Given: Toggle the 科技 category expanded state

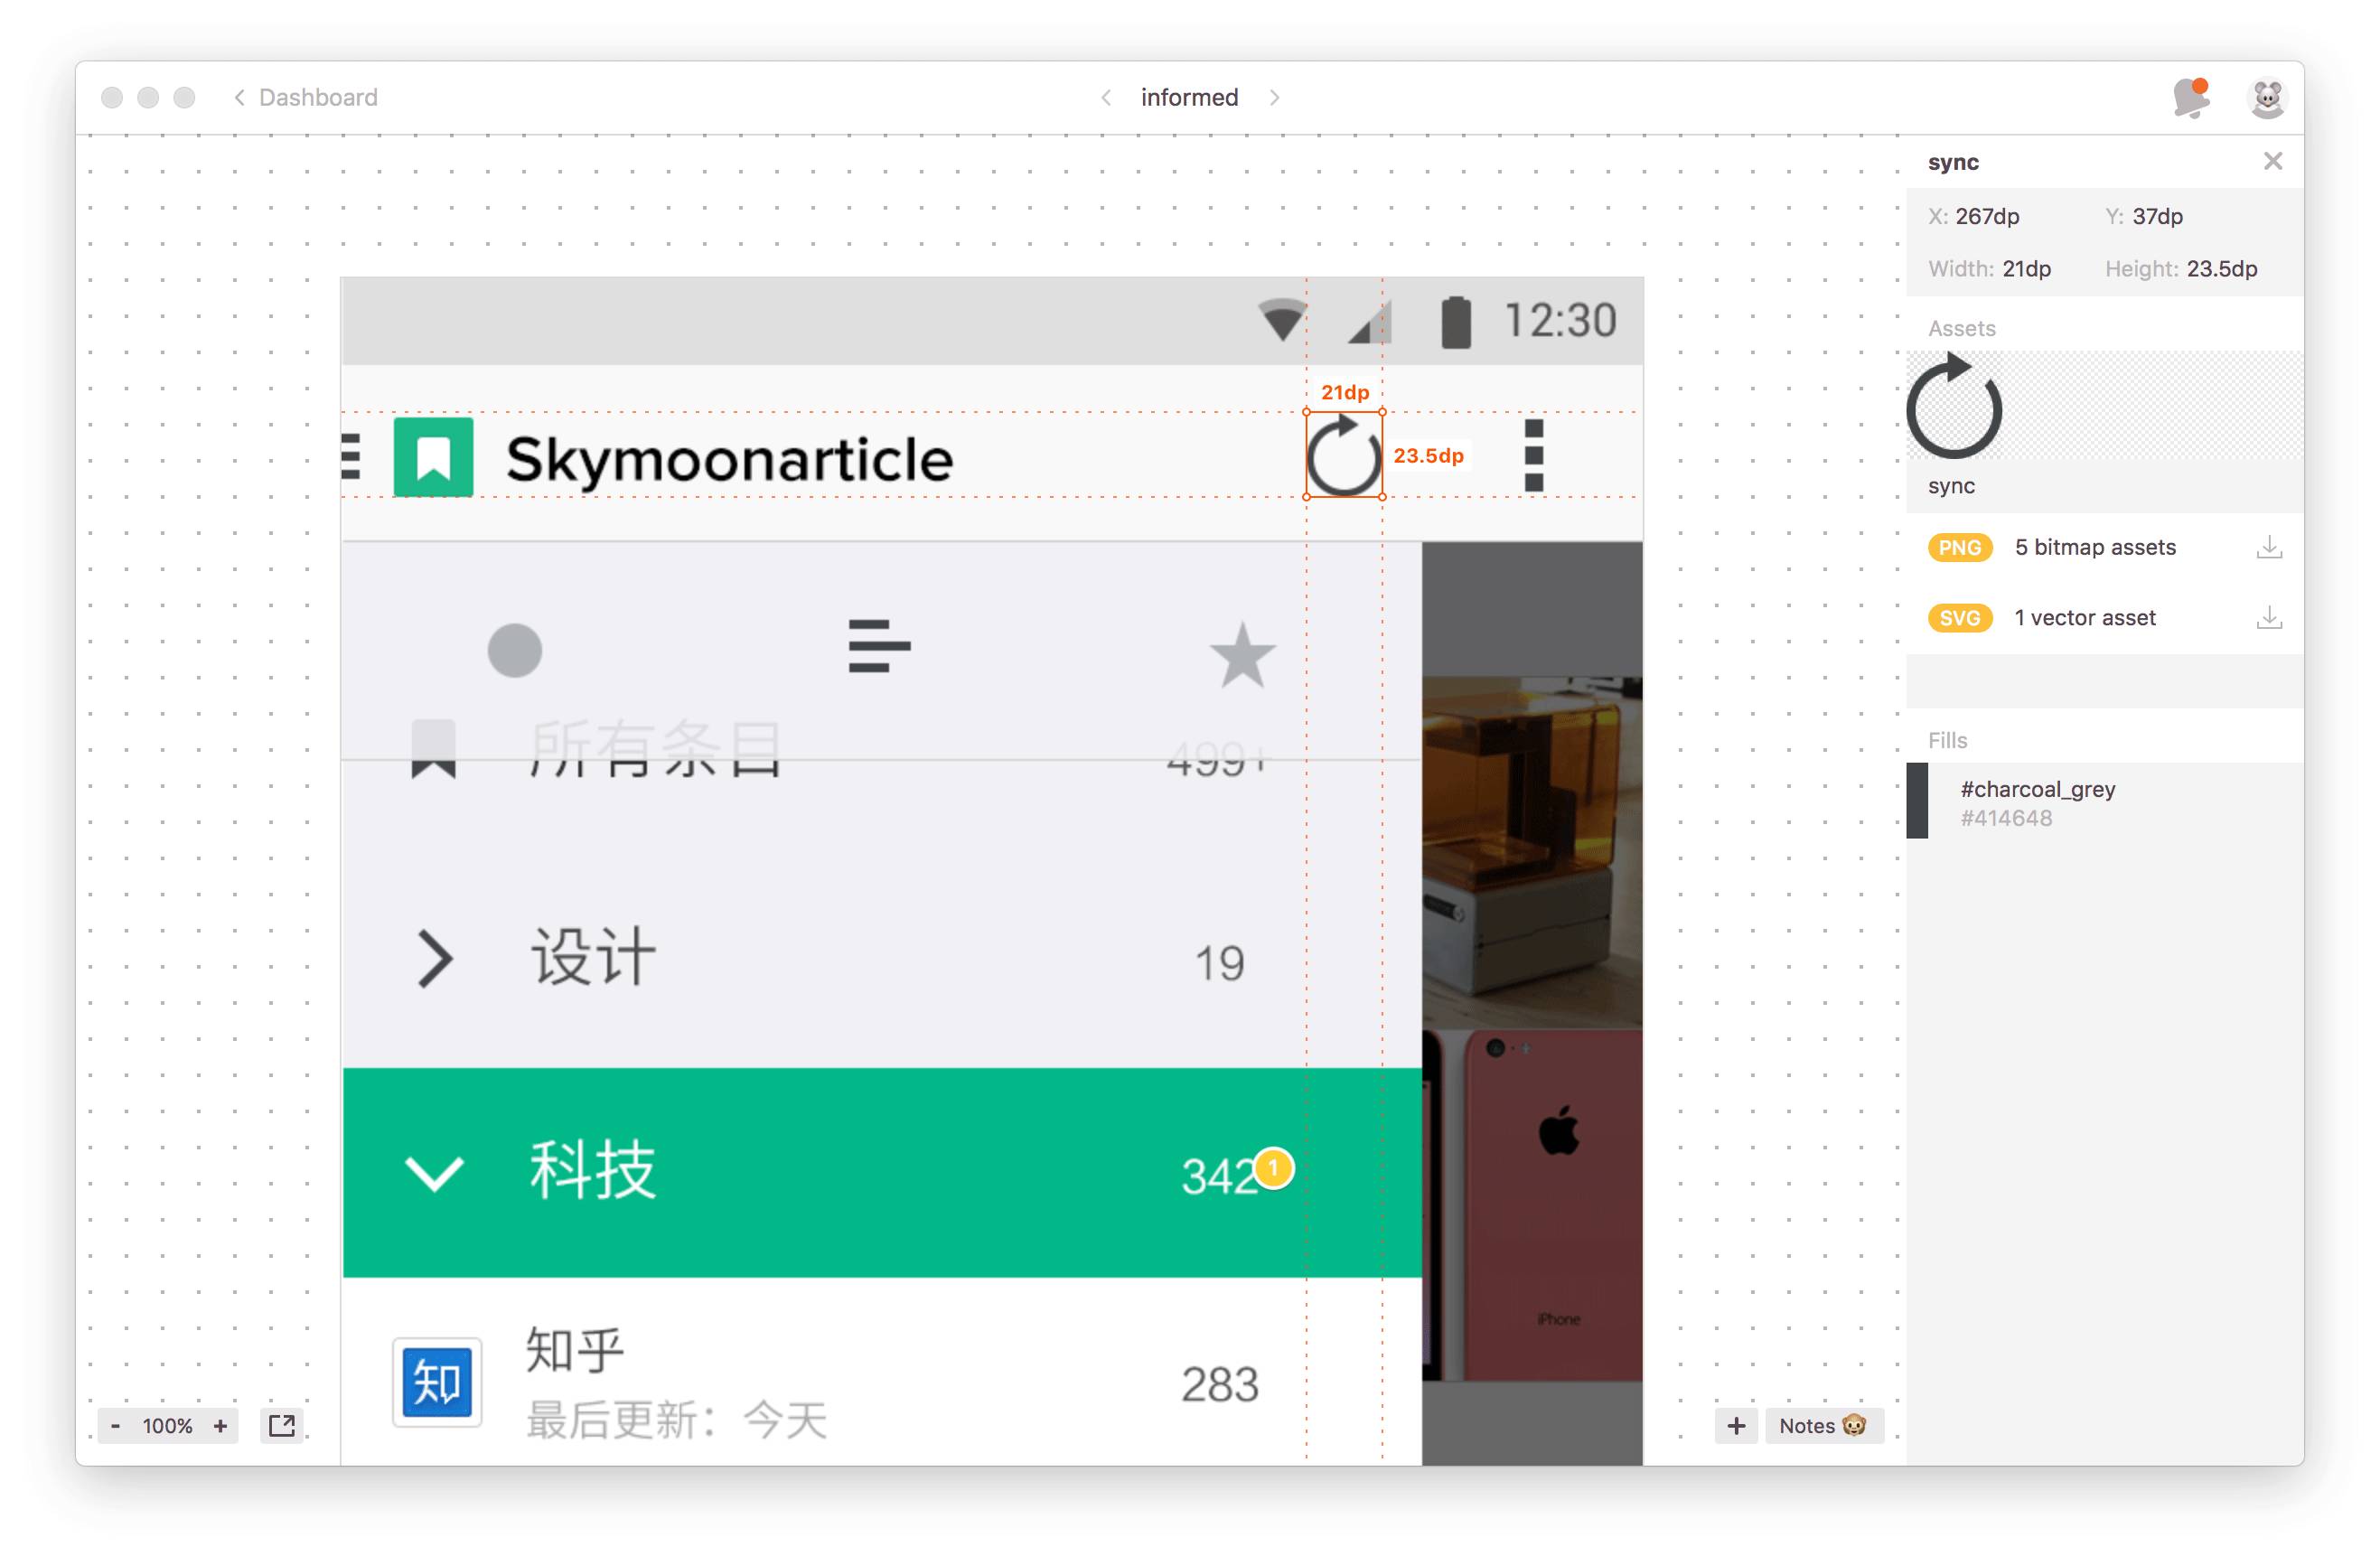Looking at the screenshot, I should click(x=429, y=1174).
